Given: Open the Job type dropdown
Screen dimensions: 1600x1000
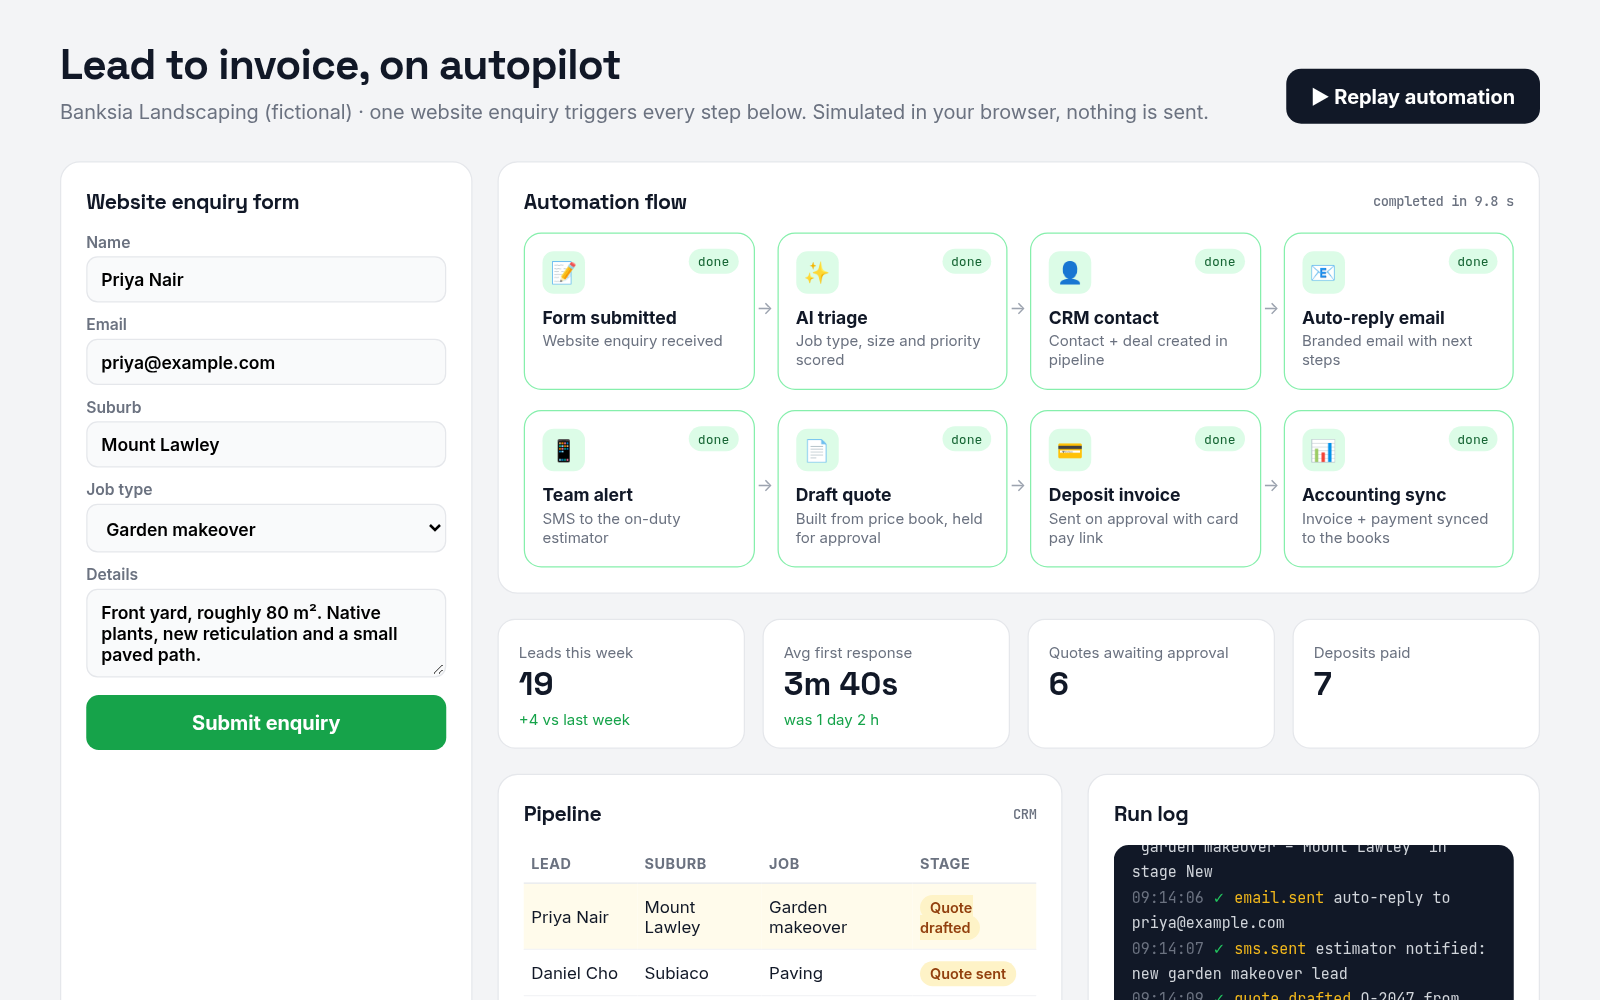Looking at the screenshot, I should point(266,529).
